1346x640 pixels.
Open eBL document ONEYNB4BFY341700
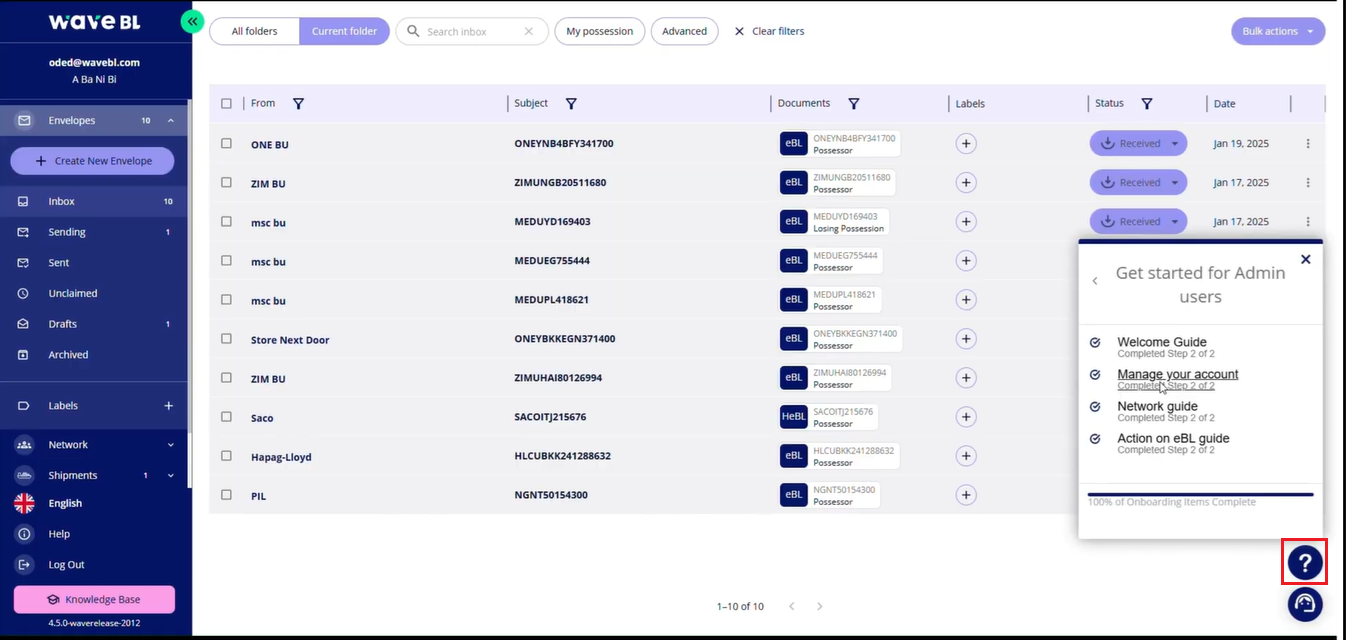(839, 144)
